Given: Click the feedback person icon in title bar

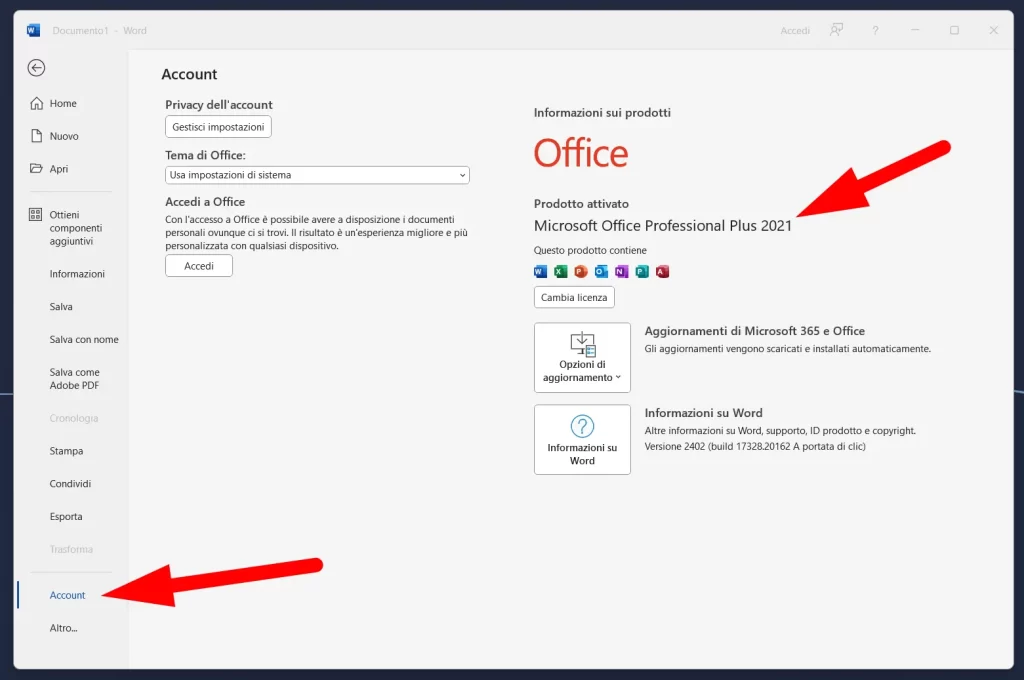Looking at the screenshot, I should (x=836, y=30).
